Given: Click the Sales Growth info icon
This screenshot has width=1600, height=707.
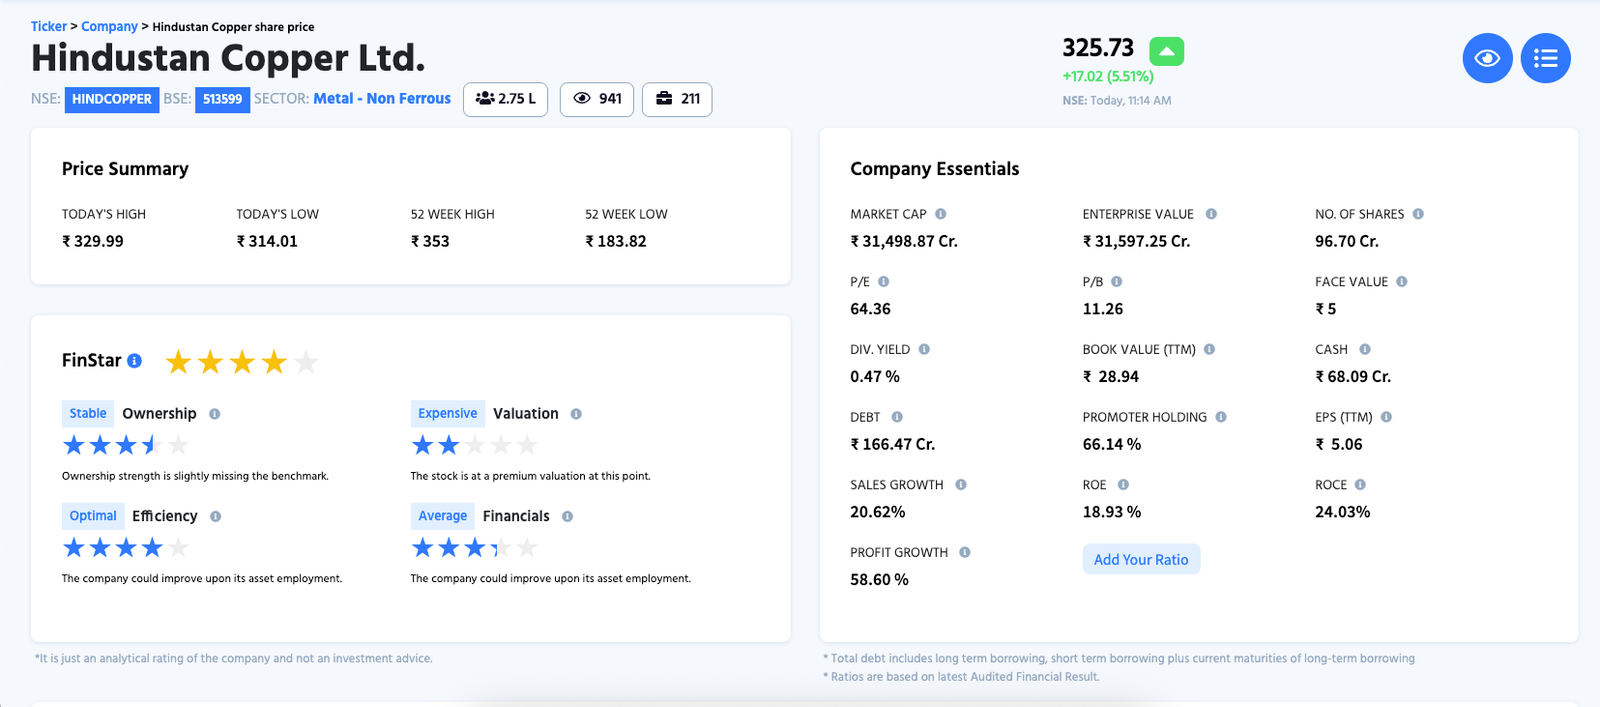Looking at the screenshot, I should click(961, 485).
